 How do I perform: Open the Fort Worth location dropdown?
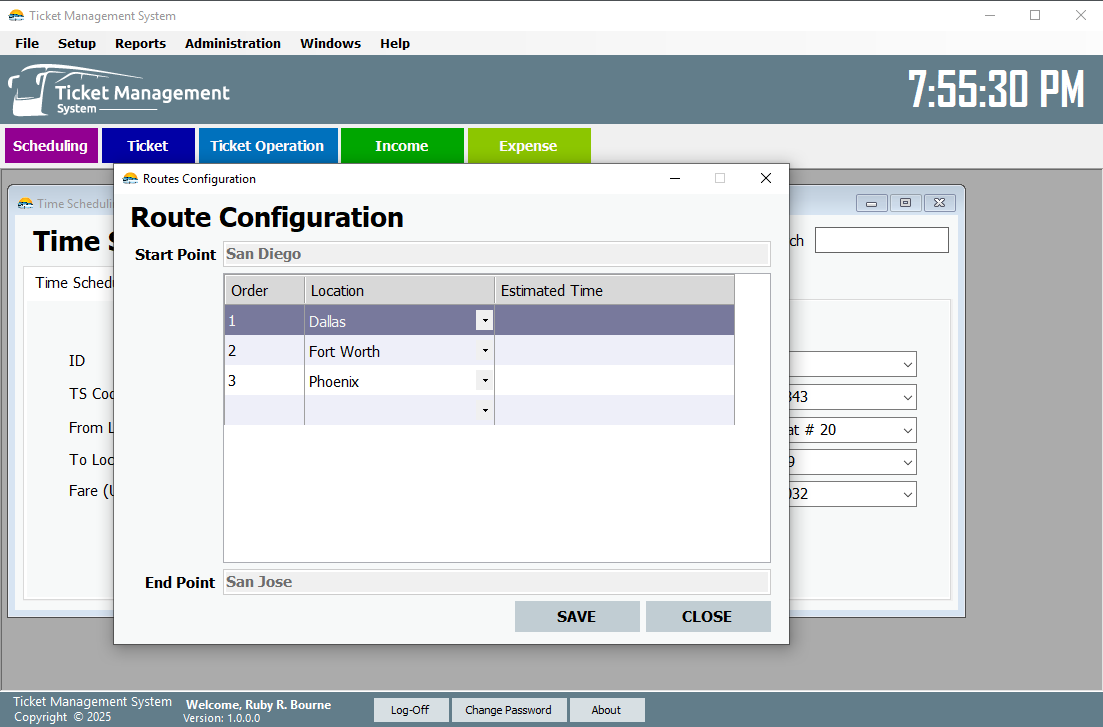click(484, 350)
